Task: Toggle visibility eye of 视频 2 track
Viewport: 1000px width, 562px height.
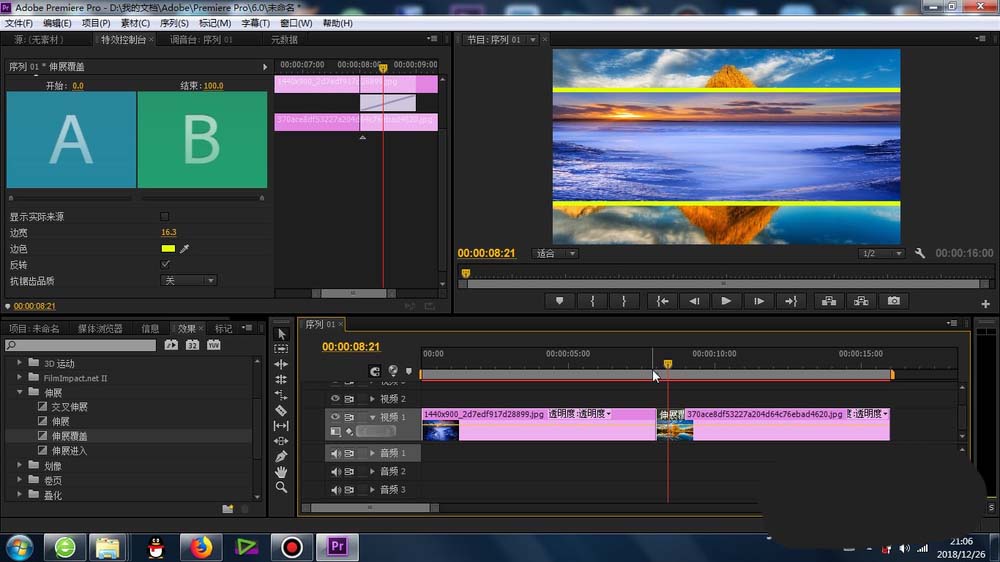Action: click(x=335, y=399)
